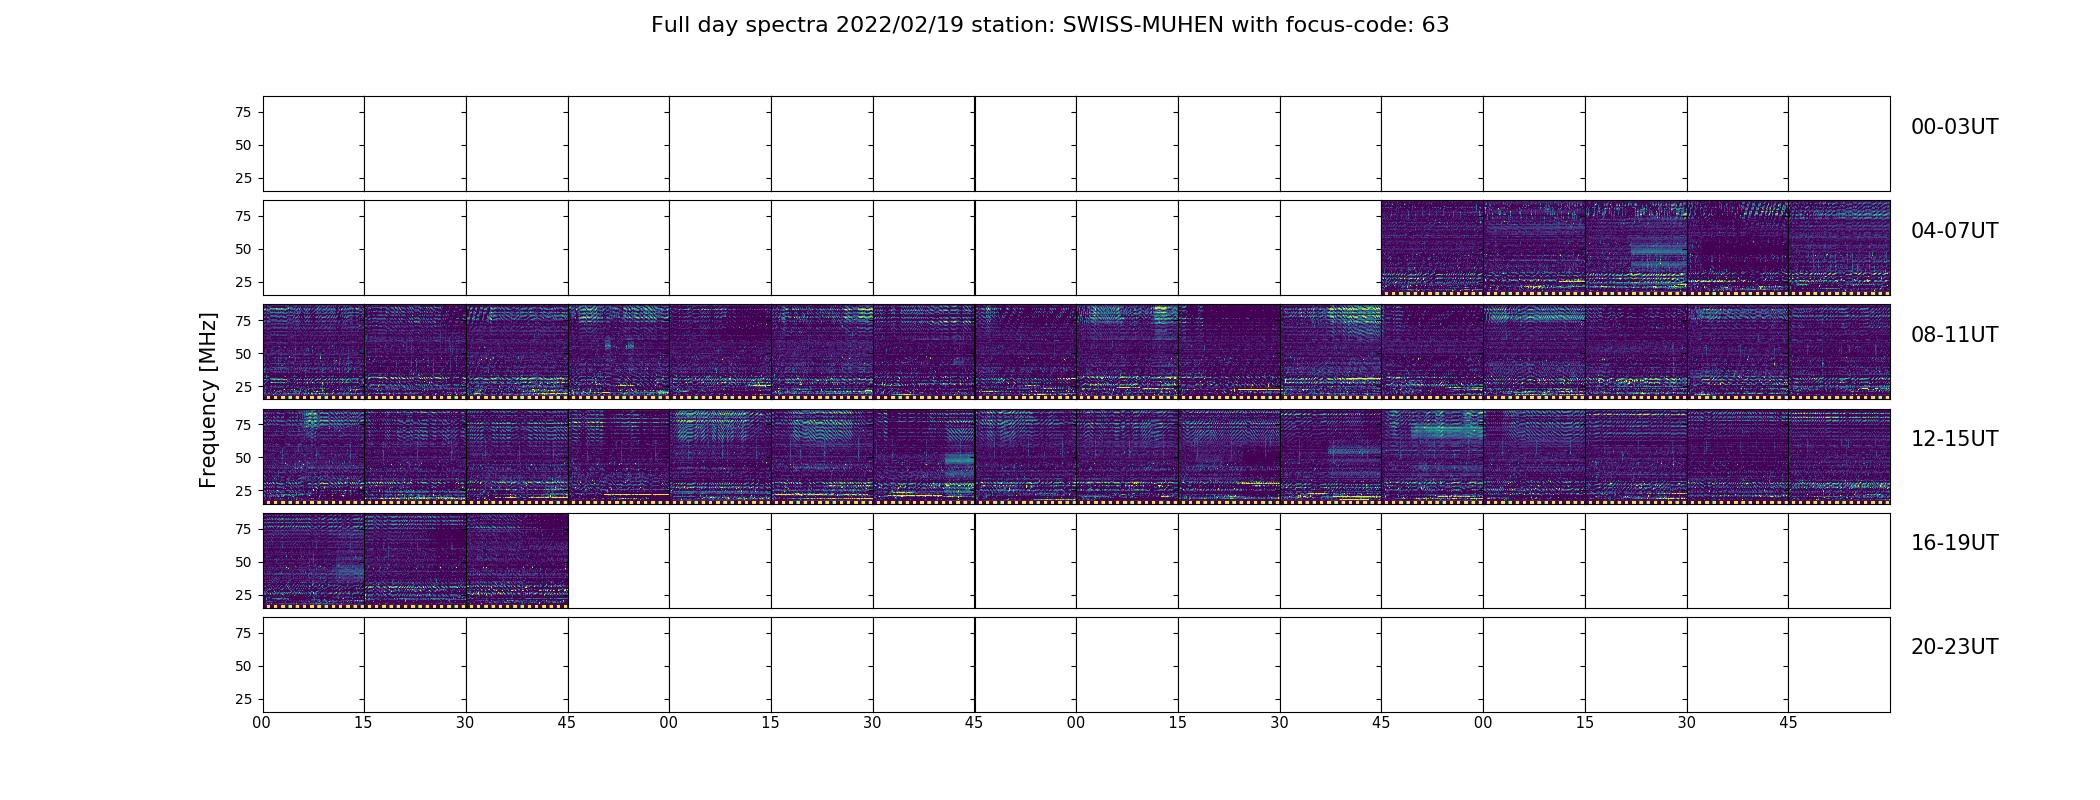2100x800 pixels.
Task: Click the last empty panel of the 20-23UT row
Action: point(1839,664)
